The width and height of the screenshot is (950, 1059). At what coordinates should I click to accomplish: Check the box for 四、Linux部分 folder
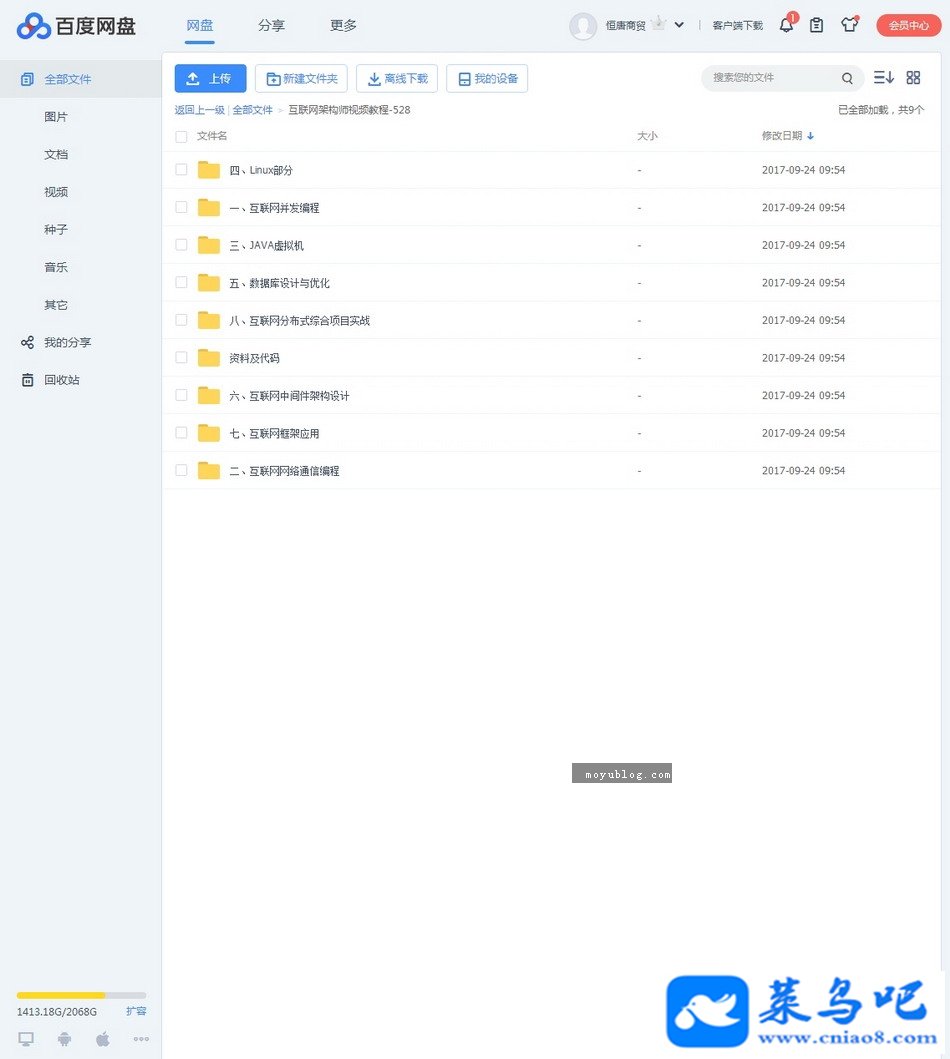tap(181, 170)
